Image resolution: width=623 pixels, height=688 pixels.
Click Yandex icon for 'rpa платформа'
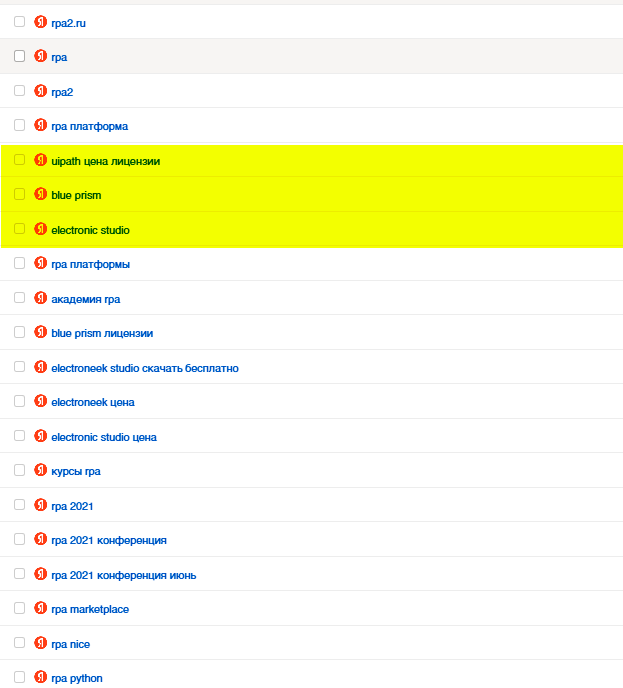coord(40,125)
